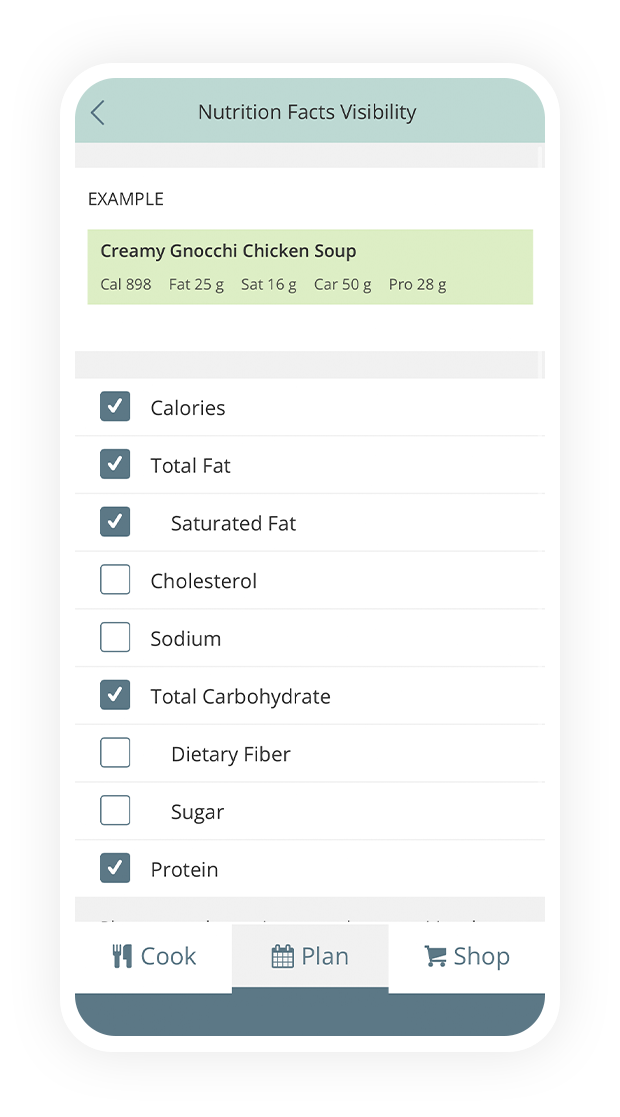Check the Sodium checkbox
This screenshot has height=1117, width=620.
pos(115,638)
